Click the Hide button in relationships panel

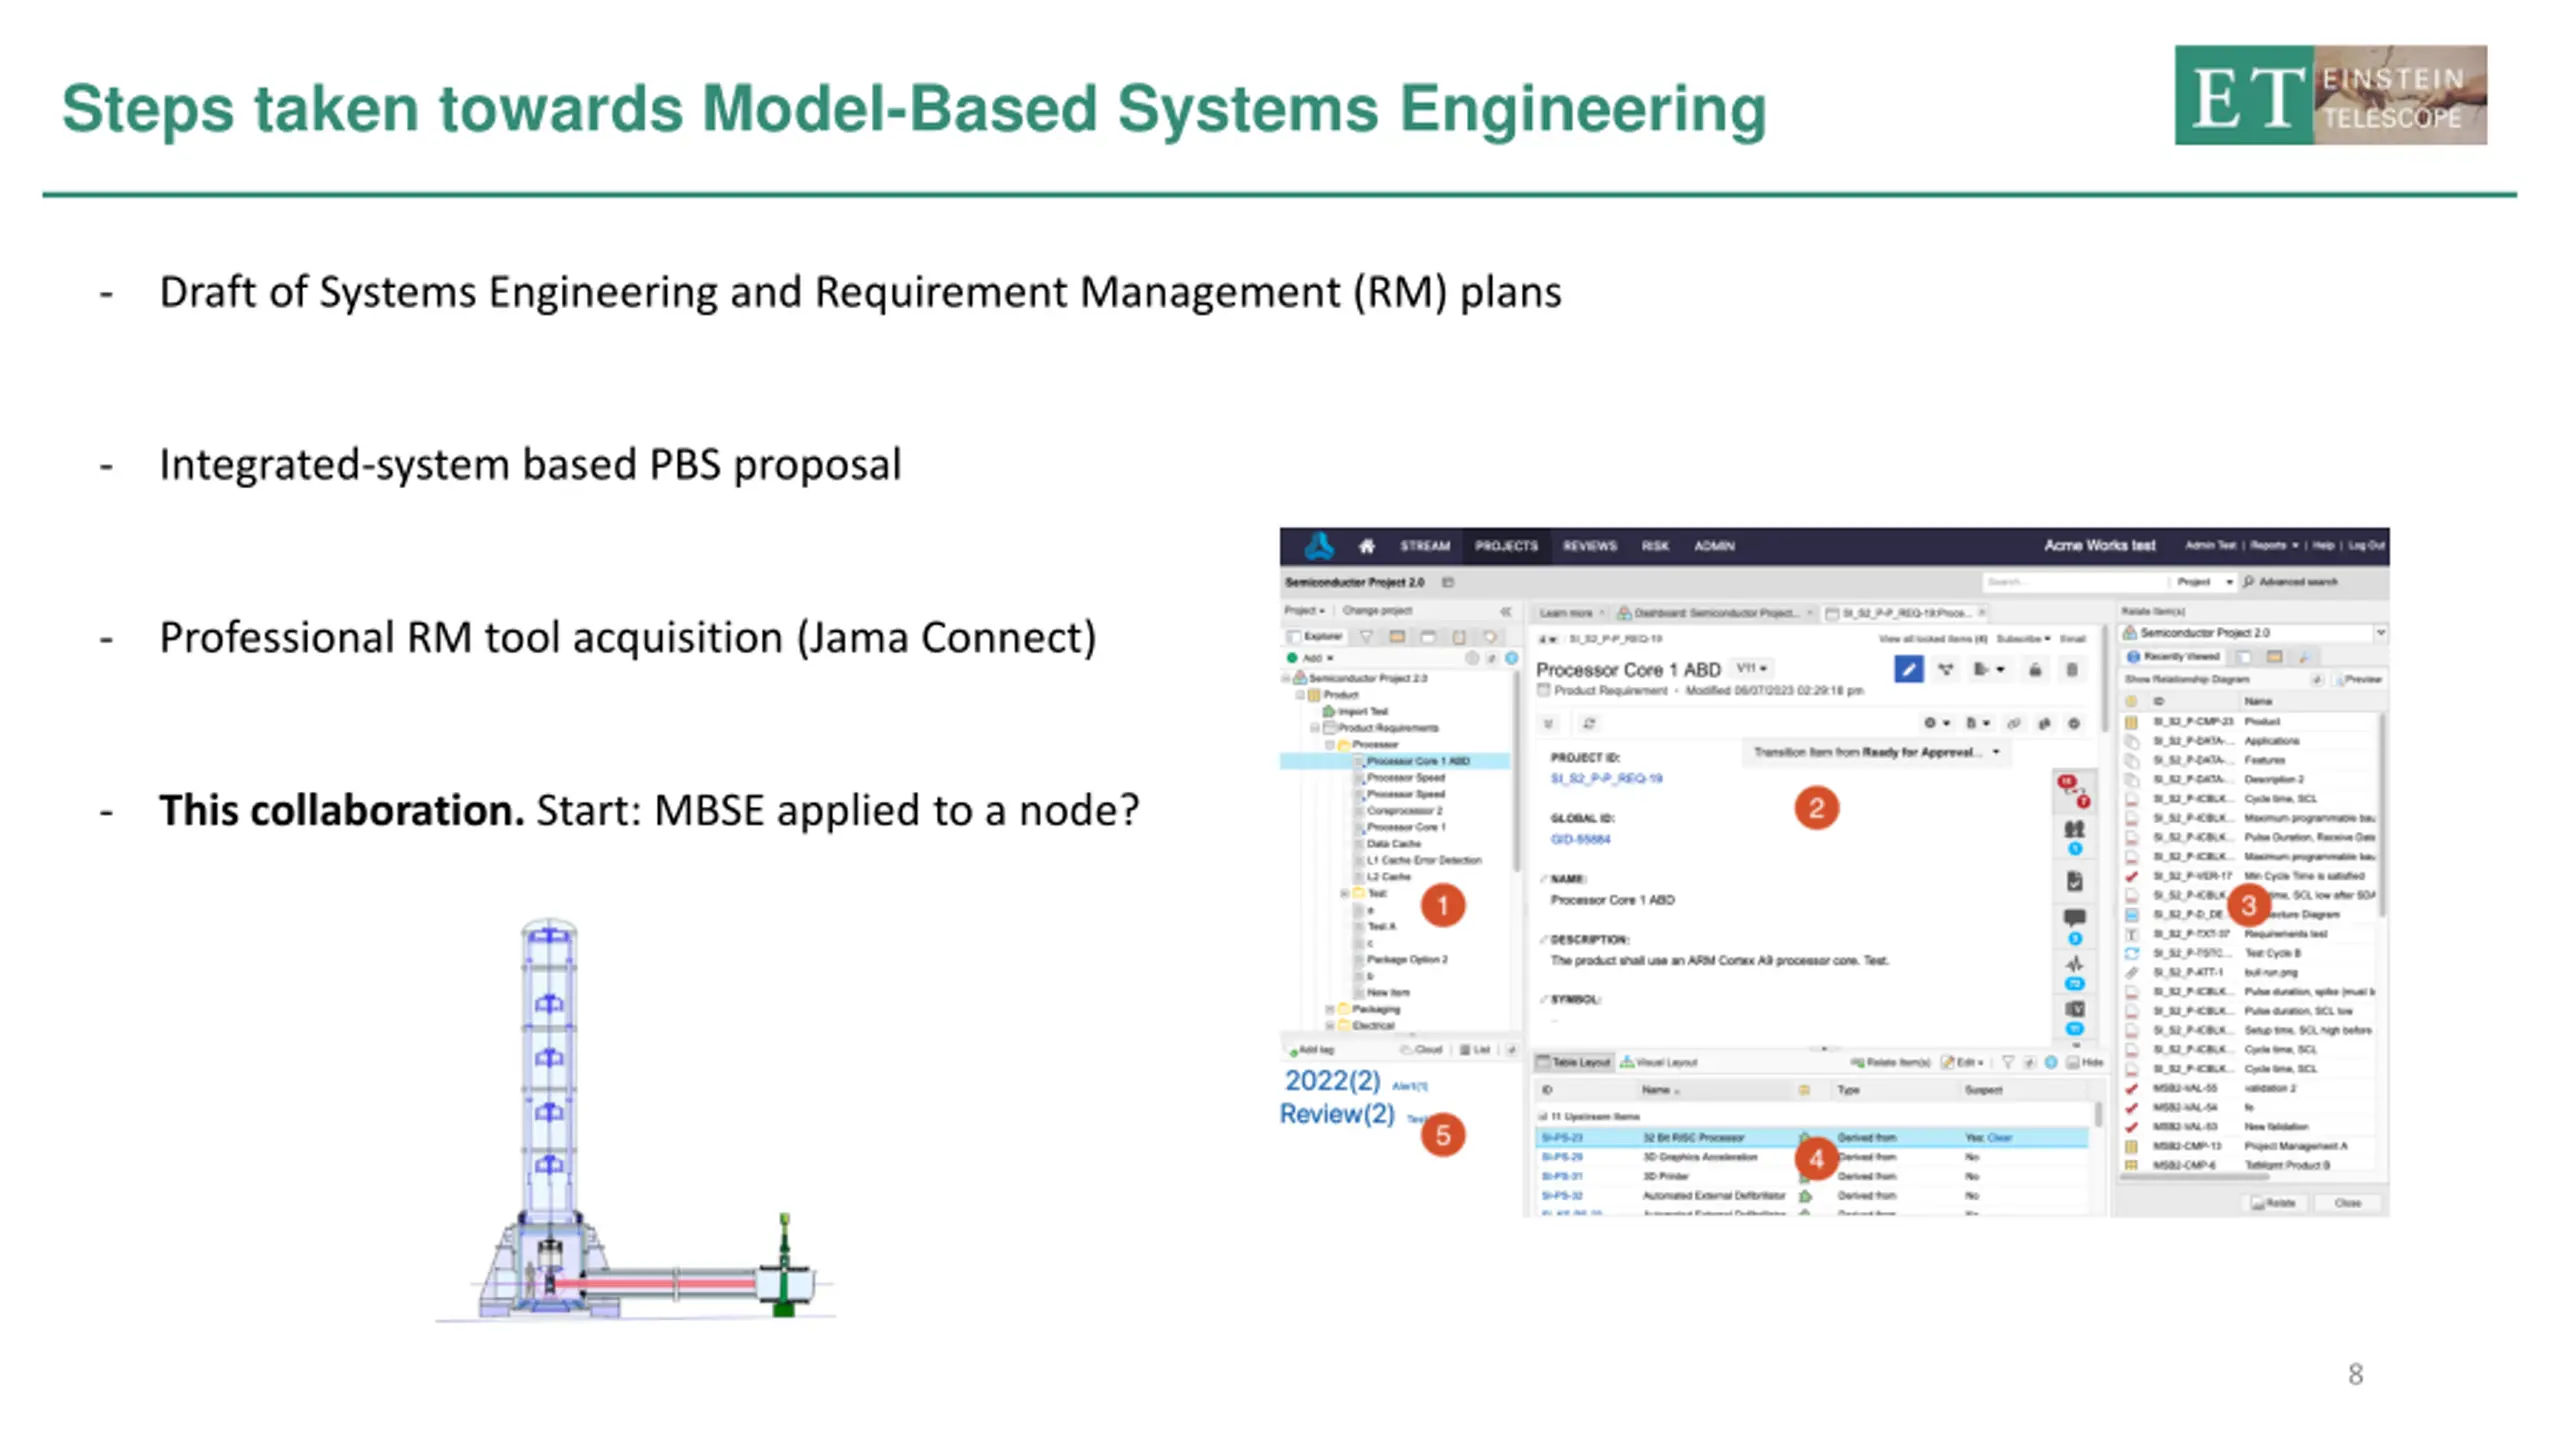(2085, 1062)
